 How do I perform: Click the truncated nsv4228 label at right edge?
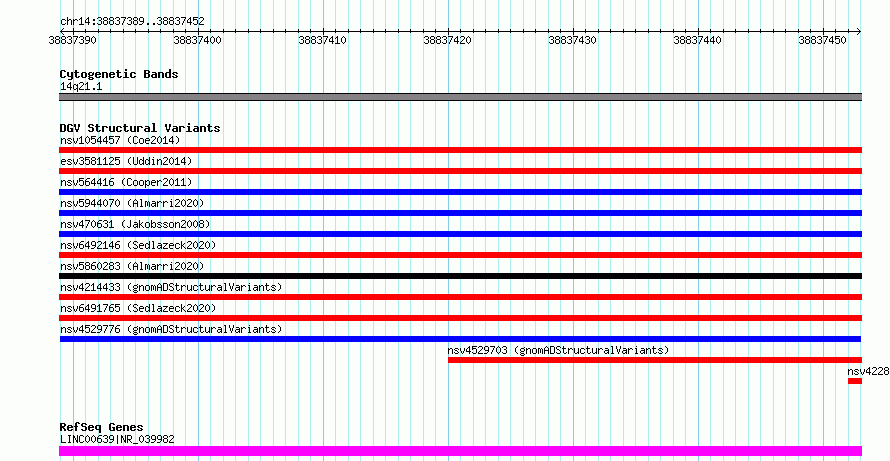click(x=868, y=371)
